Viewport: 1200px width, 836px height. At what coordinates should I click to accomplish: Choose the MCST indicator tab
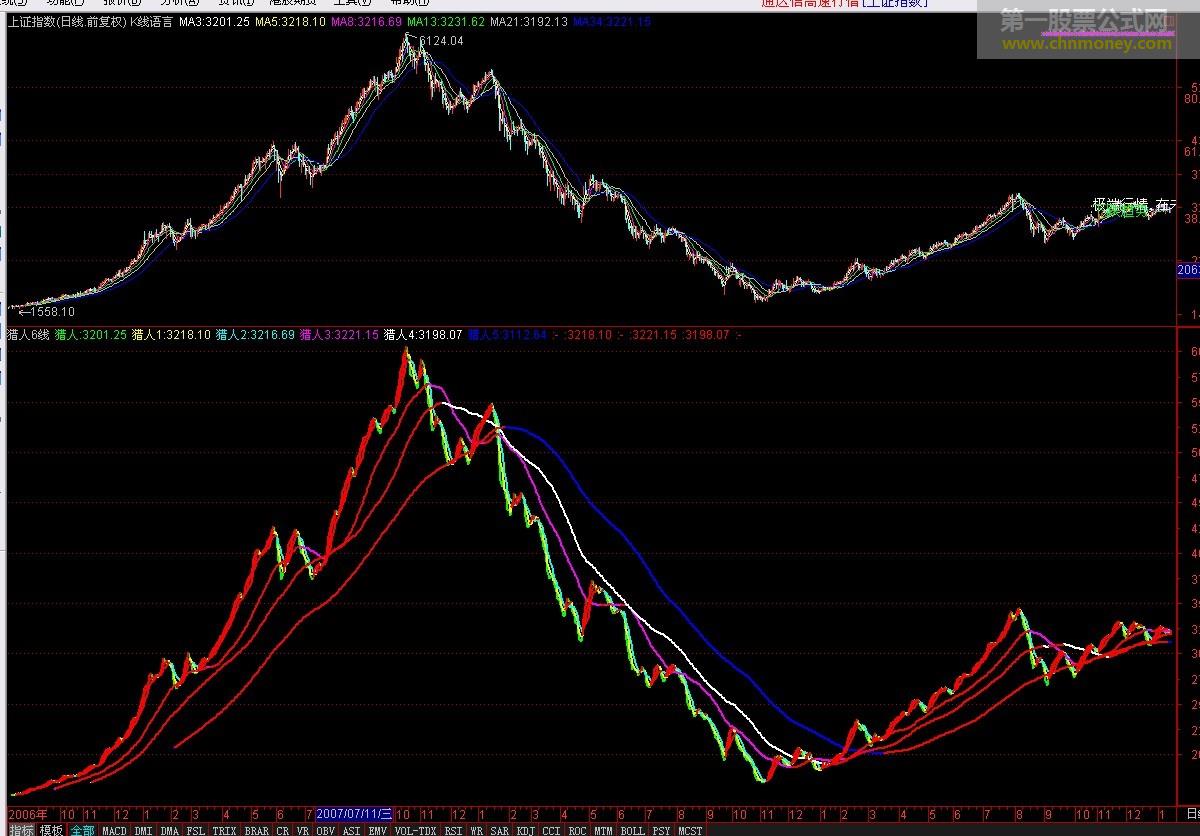[x=690, y=830]
